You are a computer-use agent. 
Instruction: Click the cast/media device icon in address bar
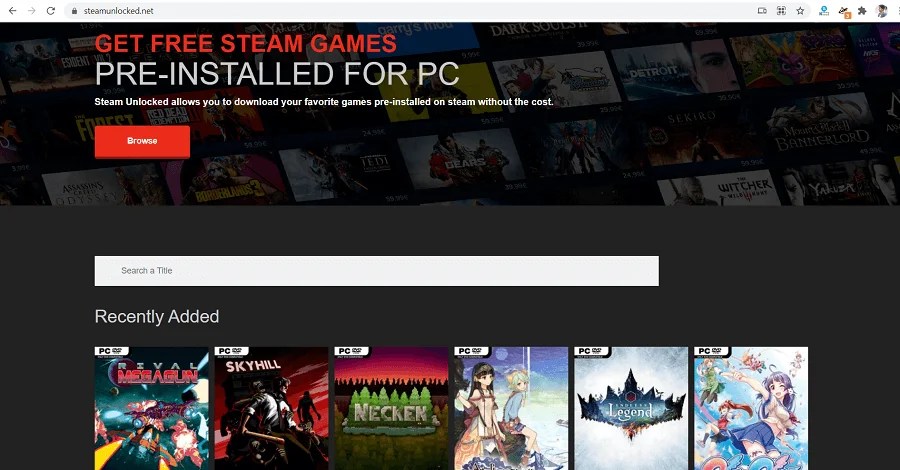click(x=762, y=11)
